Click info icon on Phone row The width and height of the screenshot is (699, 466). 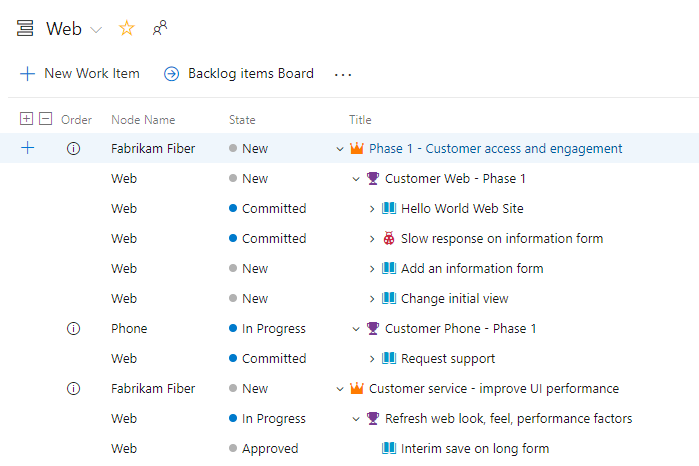[x=73, y=329]
